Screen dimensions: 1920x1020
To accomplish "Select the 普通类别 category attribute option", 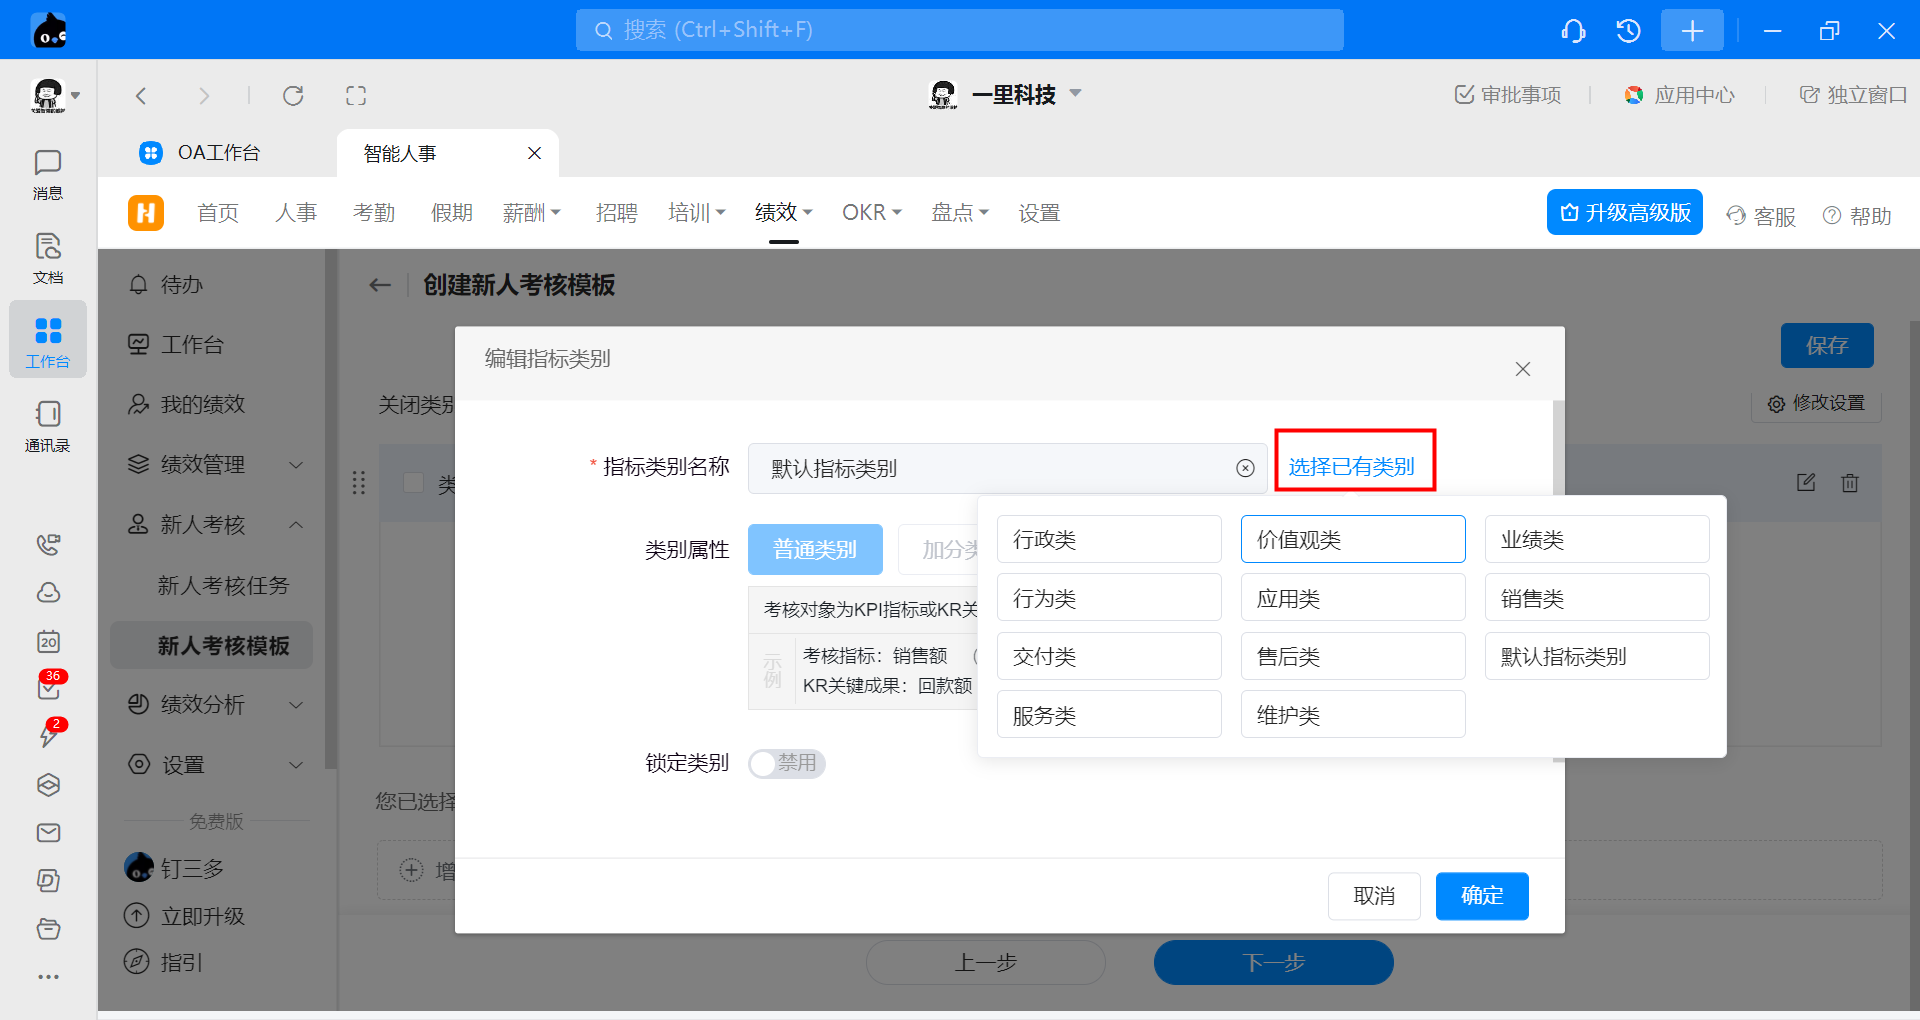I will [815, 550].
